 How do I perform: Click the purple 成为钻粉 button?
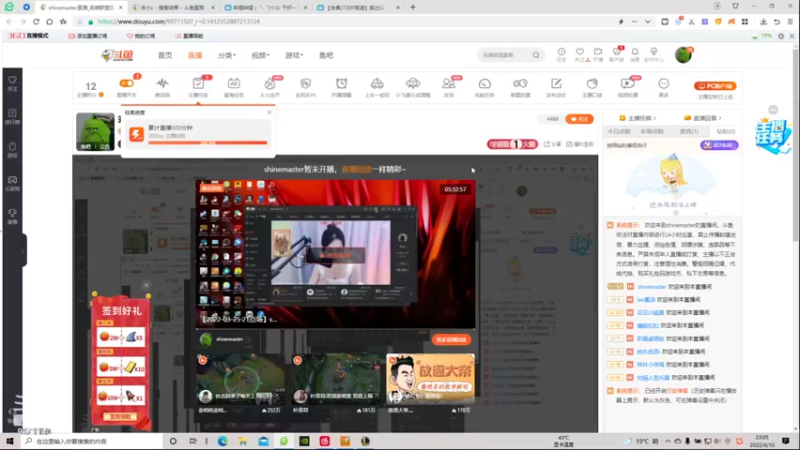(x=719, y=145)
